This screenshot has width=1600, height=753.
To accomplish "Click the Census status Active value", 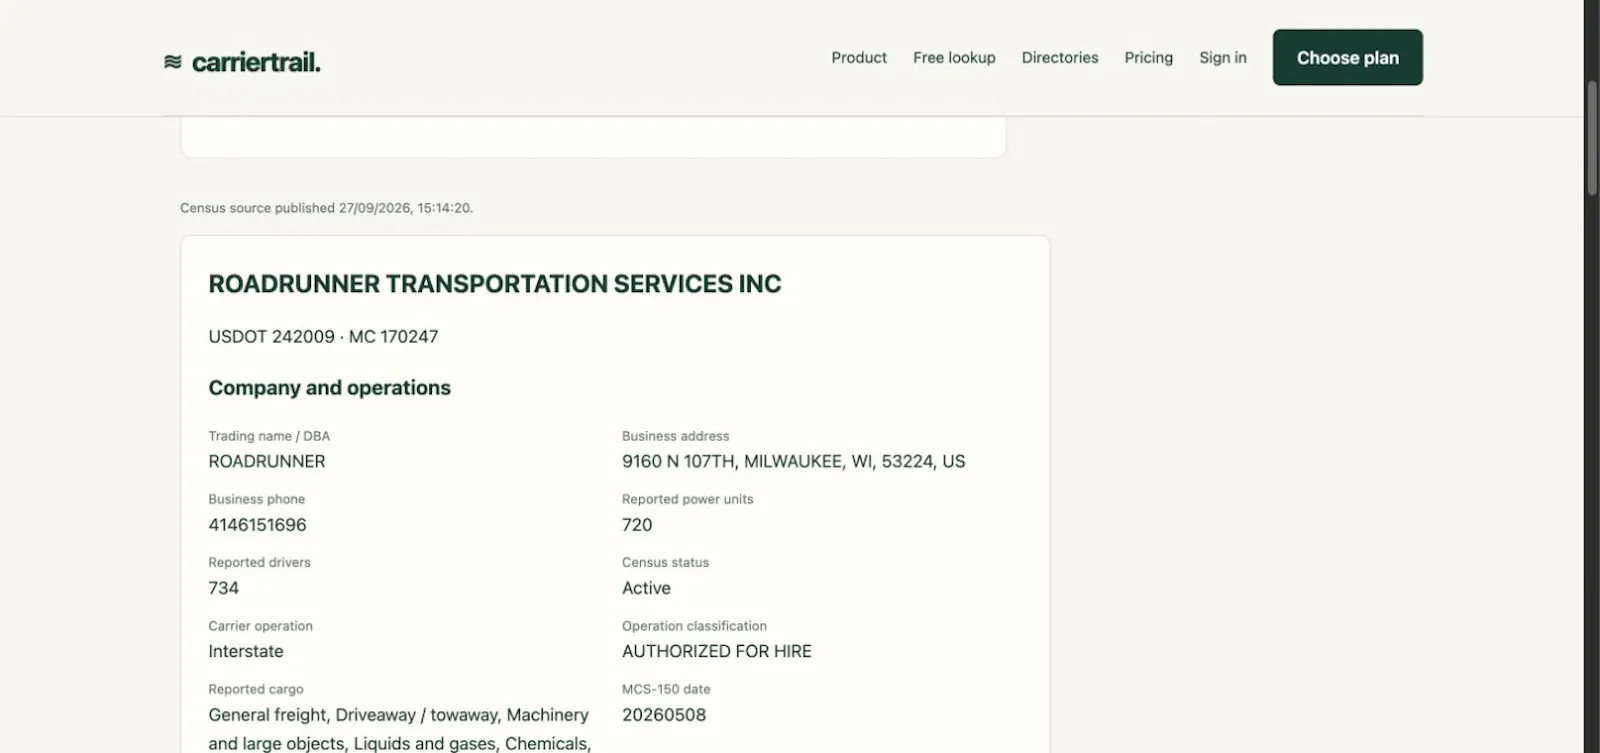I will coord(646,588).
